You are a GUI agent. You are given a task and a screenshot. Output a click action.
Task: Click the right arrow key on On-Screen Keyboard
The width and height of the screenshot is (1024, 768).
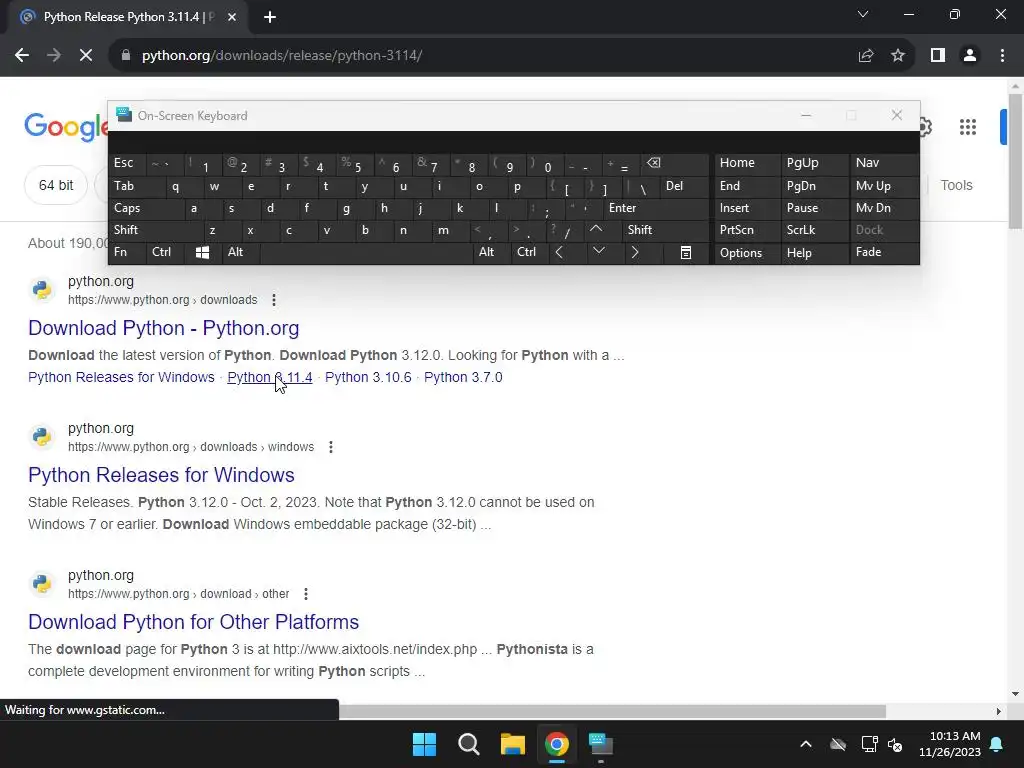[635, 252]
